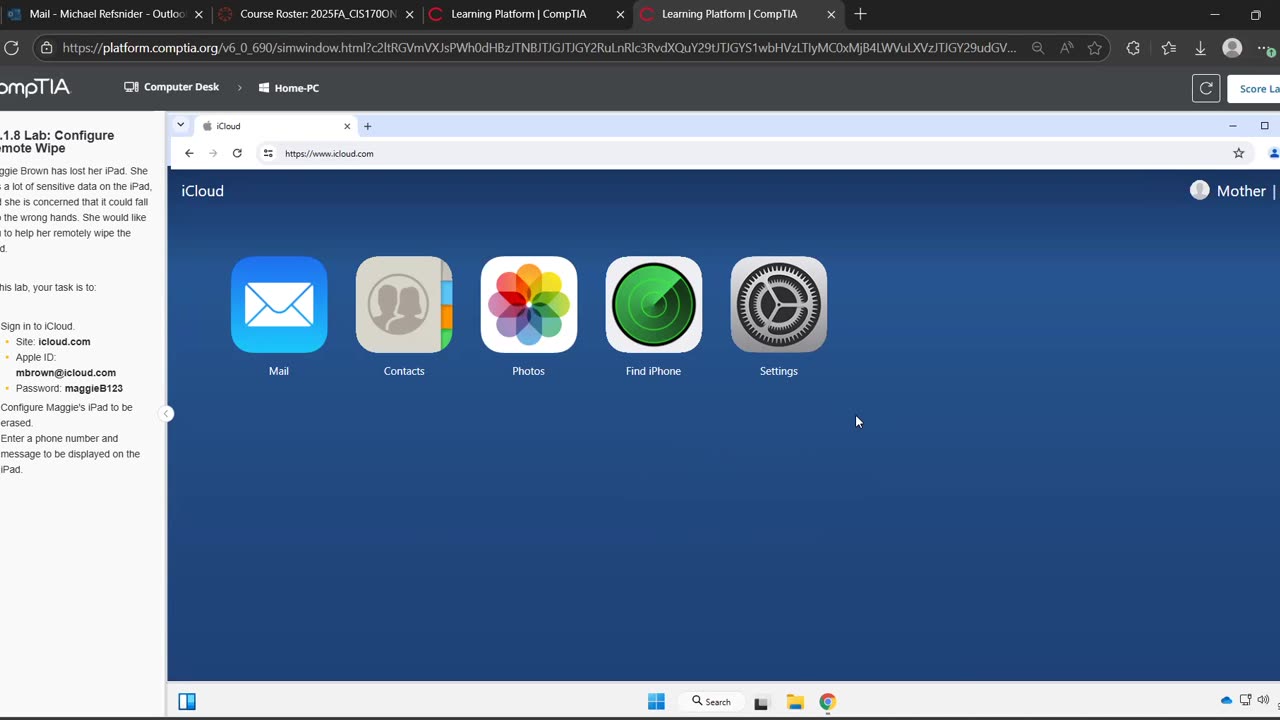
Task: View site information lock icon in Edge
Action: (47, 48)
